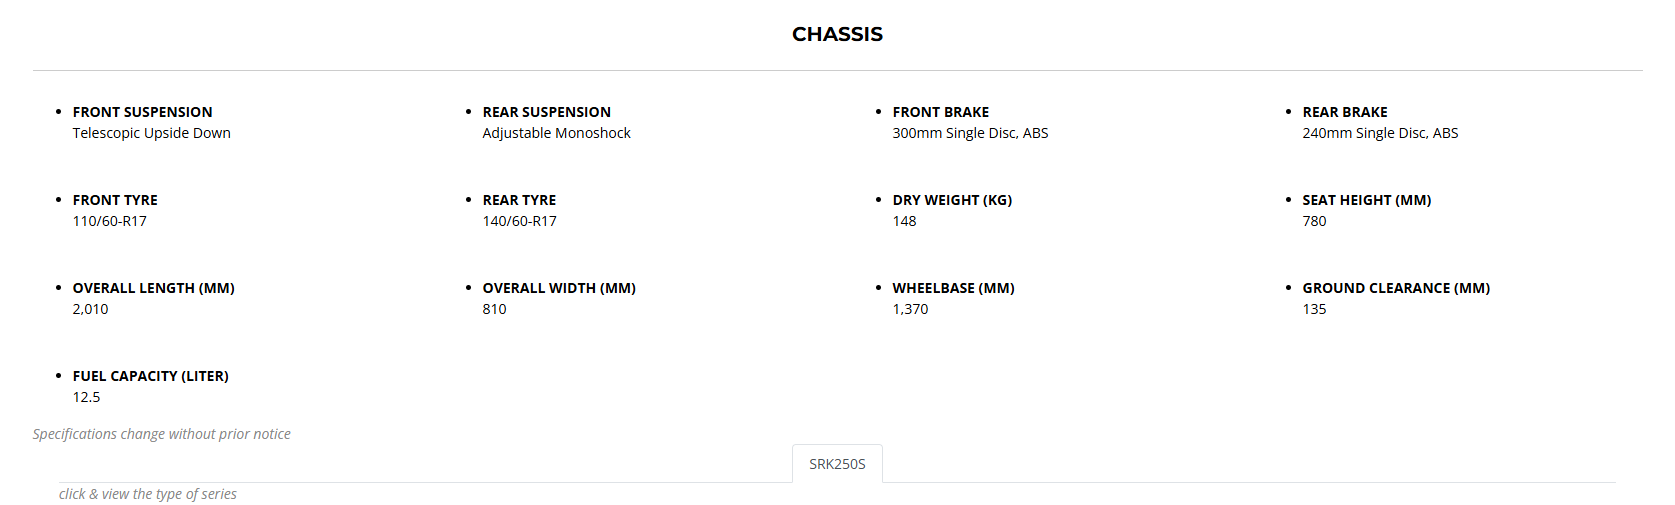Click the CHASSIS section heading

click(837, 34)
